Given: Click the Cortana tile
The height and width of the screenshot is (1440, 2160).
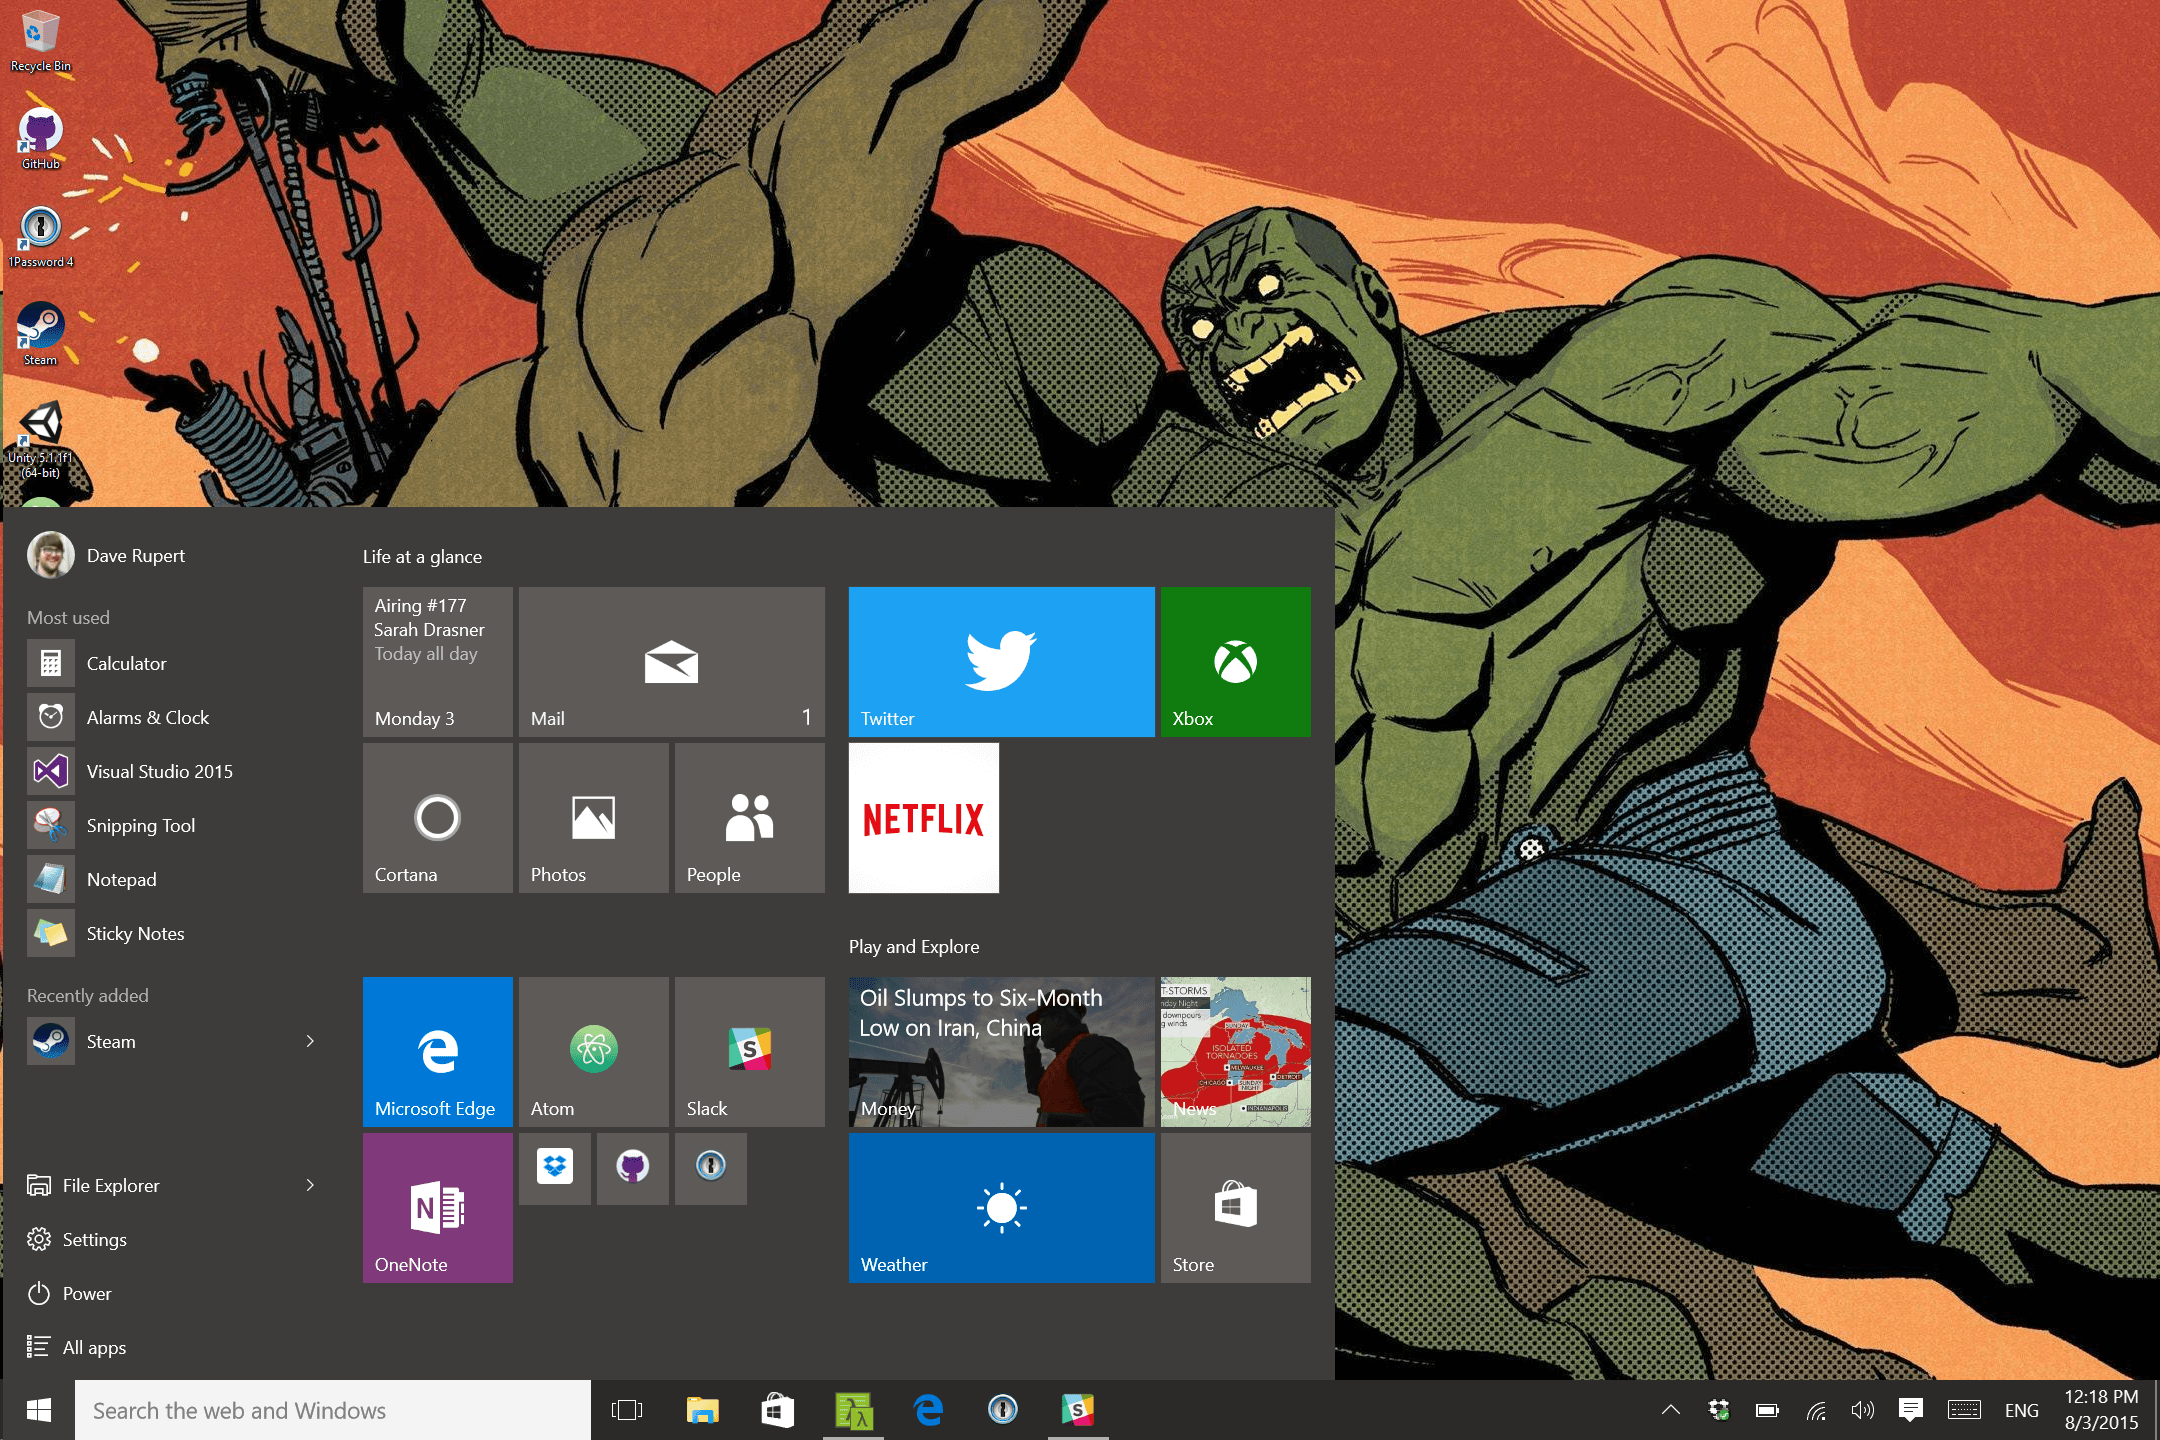Looking at the screenshot, I should (437, 817).
